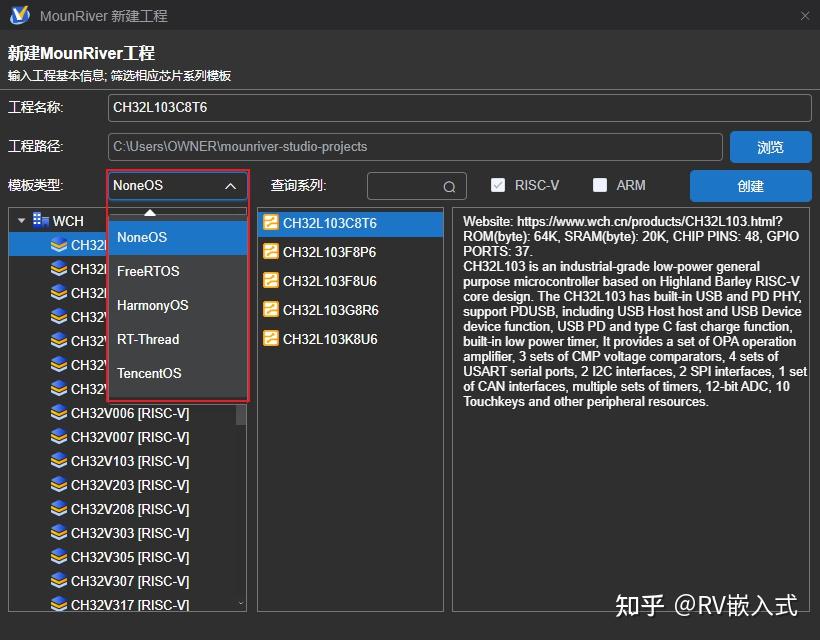Collapse the WCH tree node
The height and width of the screenshot is (640, 820).
(x=21, y=220)
